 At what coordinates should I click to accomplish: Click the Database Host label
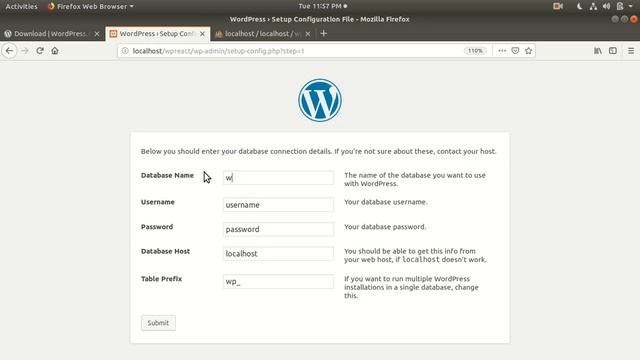165,251
